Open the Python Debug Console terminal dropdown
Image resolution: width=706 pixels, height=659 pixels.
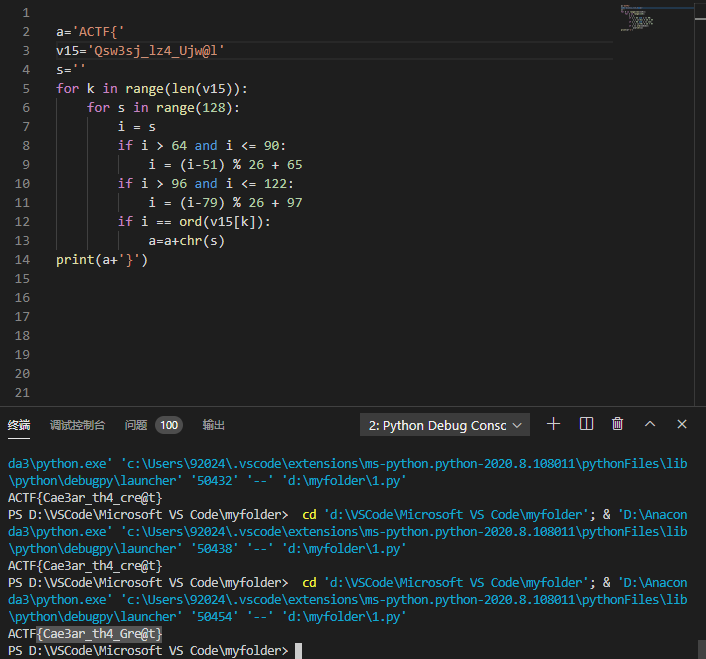tap(445, 425)
